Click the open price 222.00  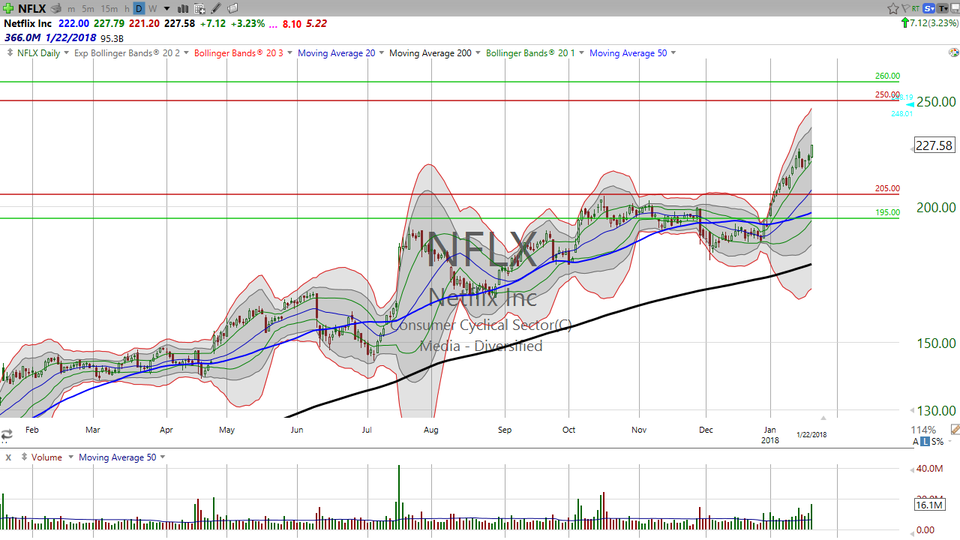coord(73,23)
